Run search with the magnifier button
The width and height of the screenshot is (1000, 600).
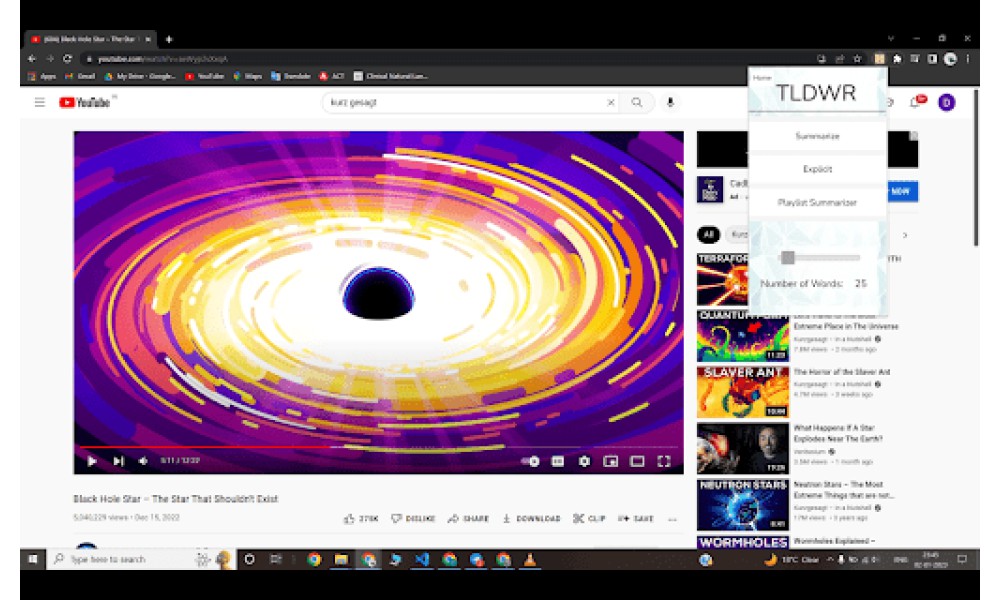tap(637, 102)
